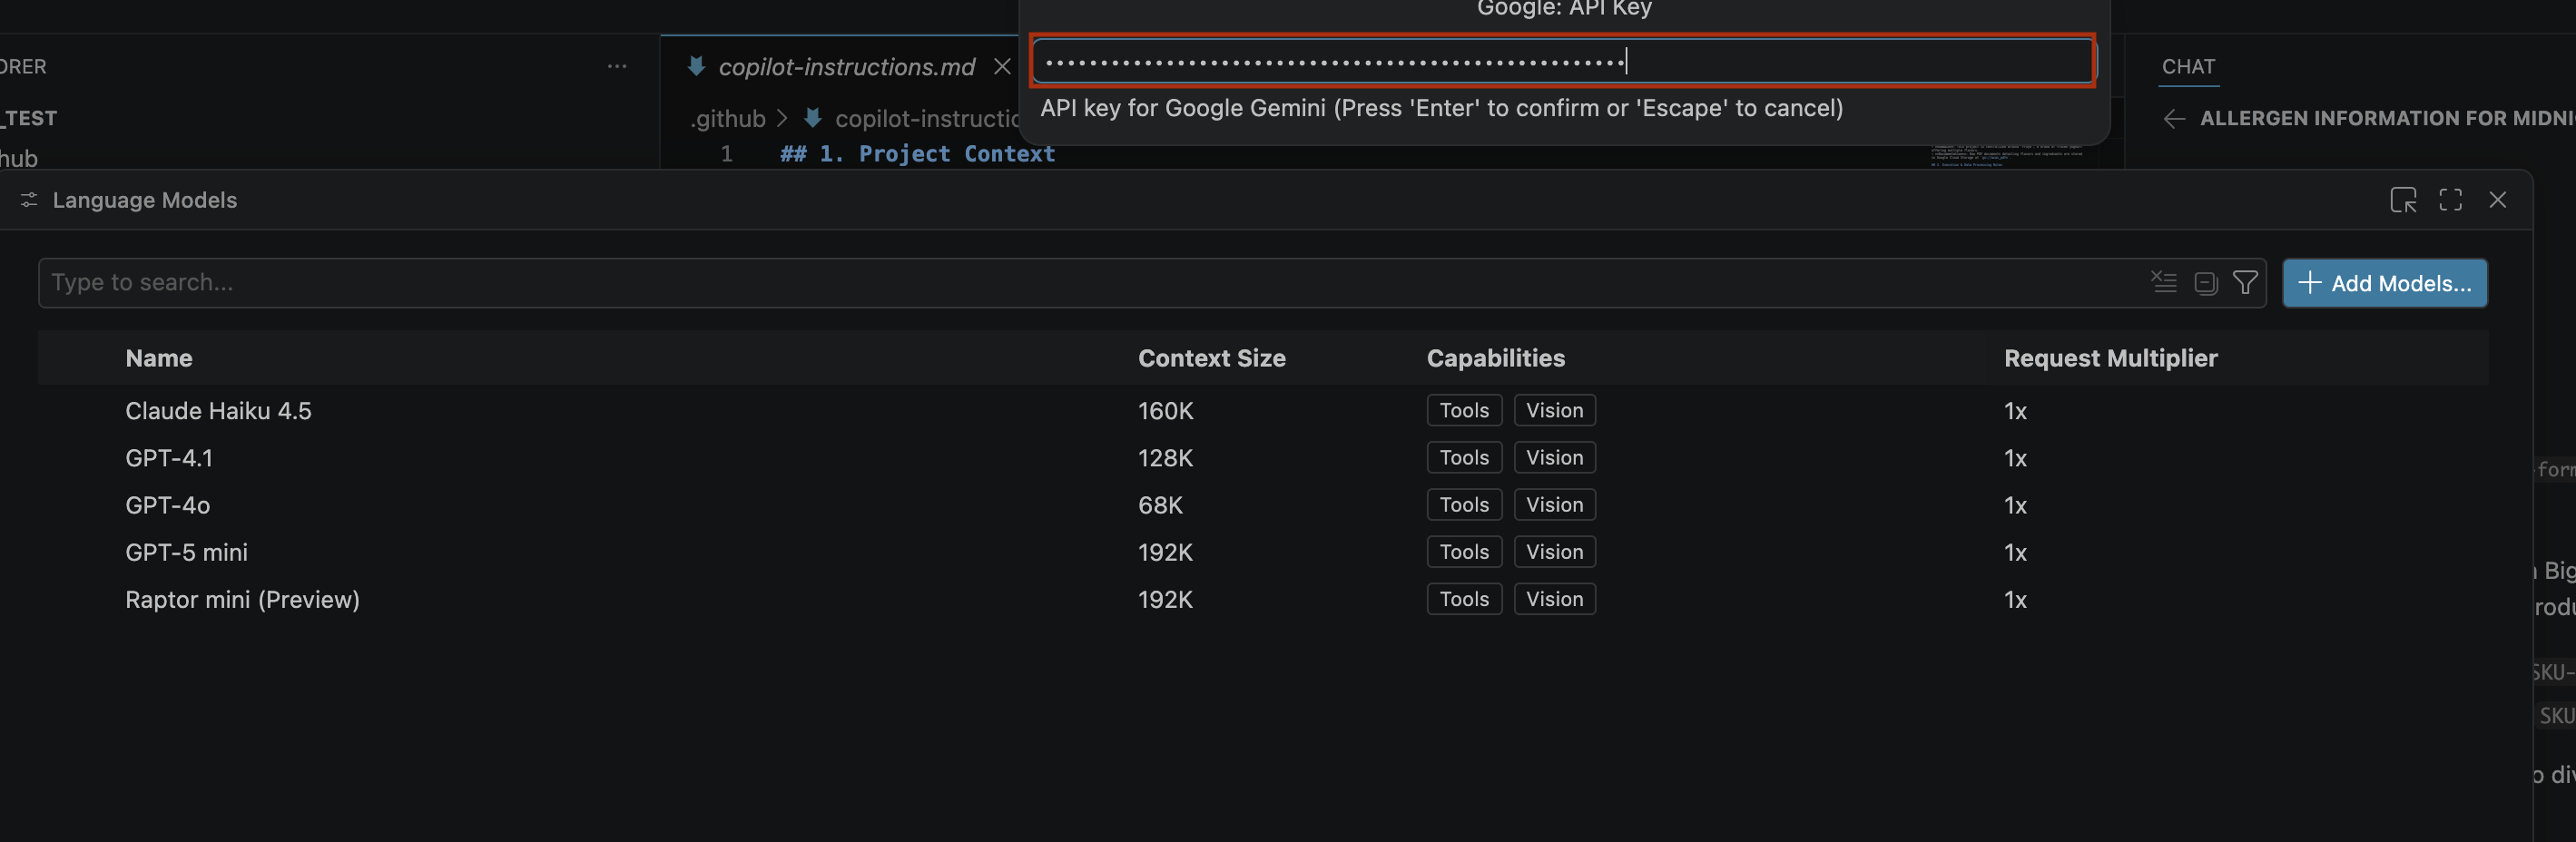Maximize the Language Models panel
Screen dimensions: 2576x842
click(x=2451, y=199)
